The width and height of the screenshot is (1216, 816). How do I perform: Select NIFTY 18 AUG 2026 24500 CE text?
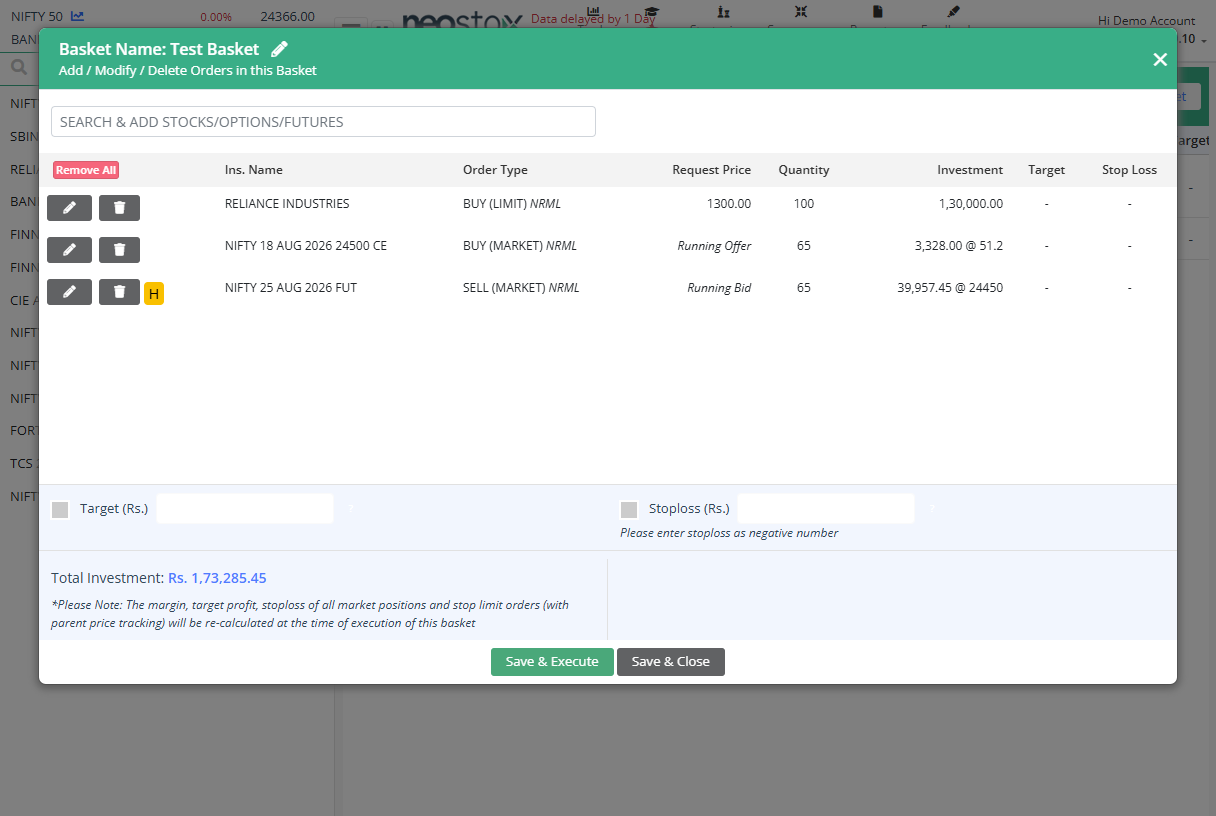[306, 246]
